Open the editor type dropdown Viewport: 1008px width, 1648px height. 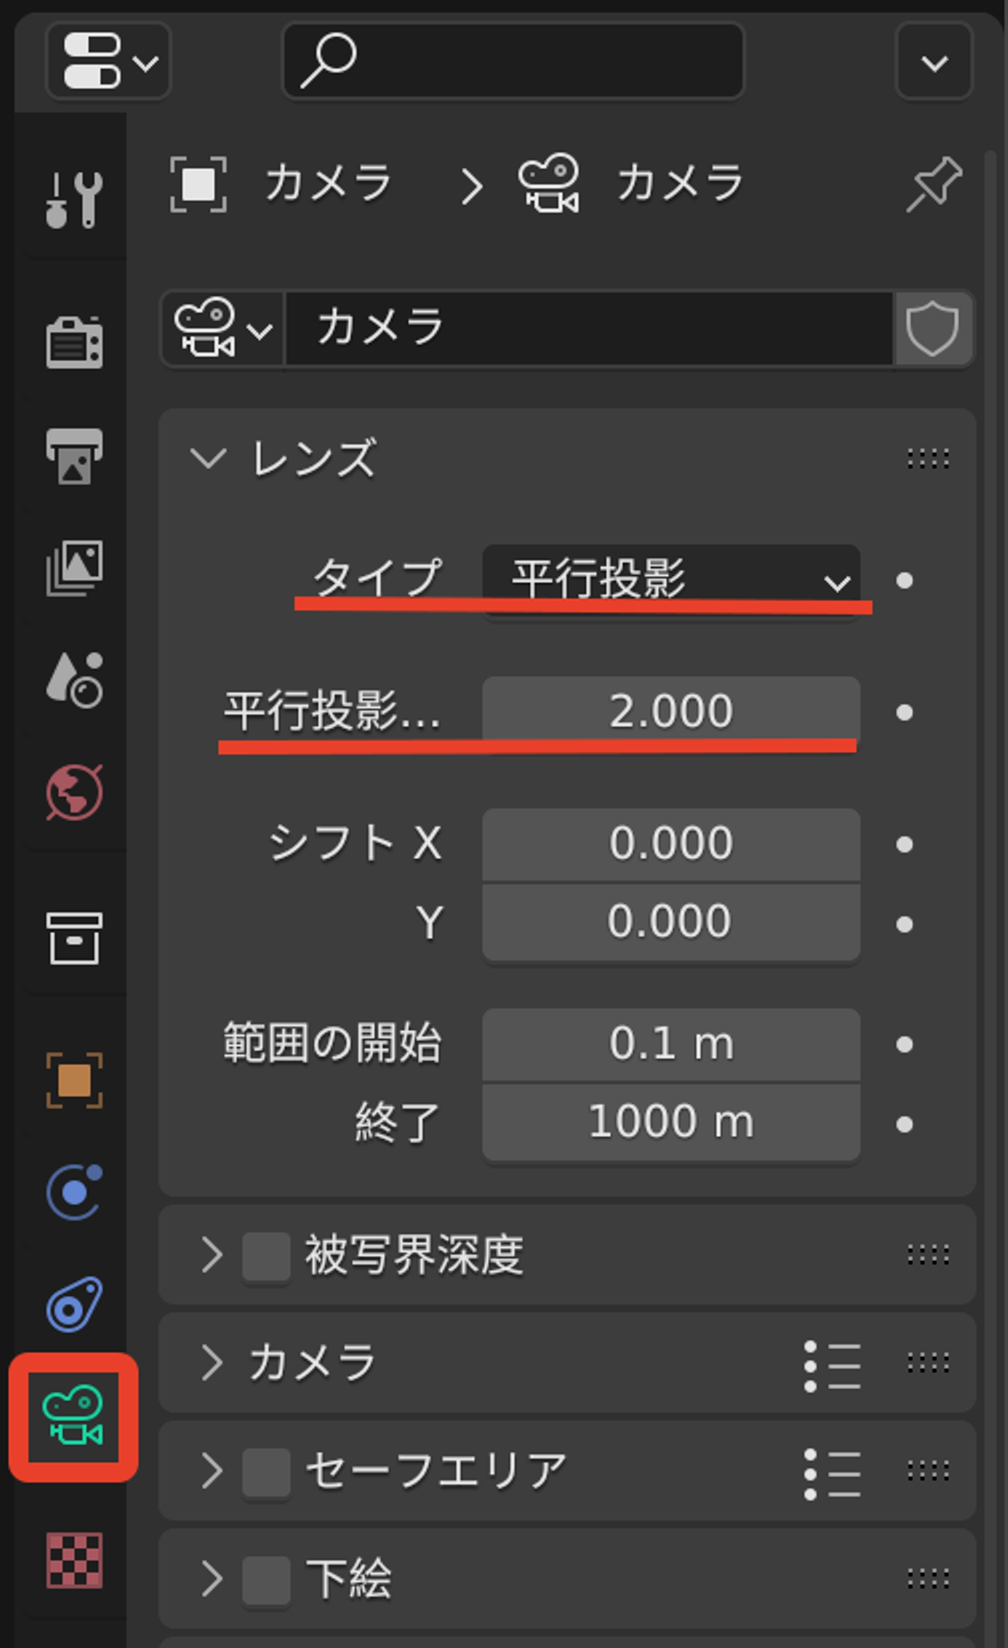108,62
